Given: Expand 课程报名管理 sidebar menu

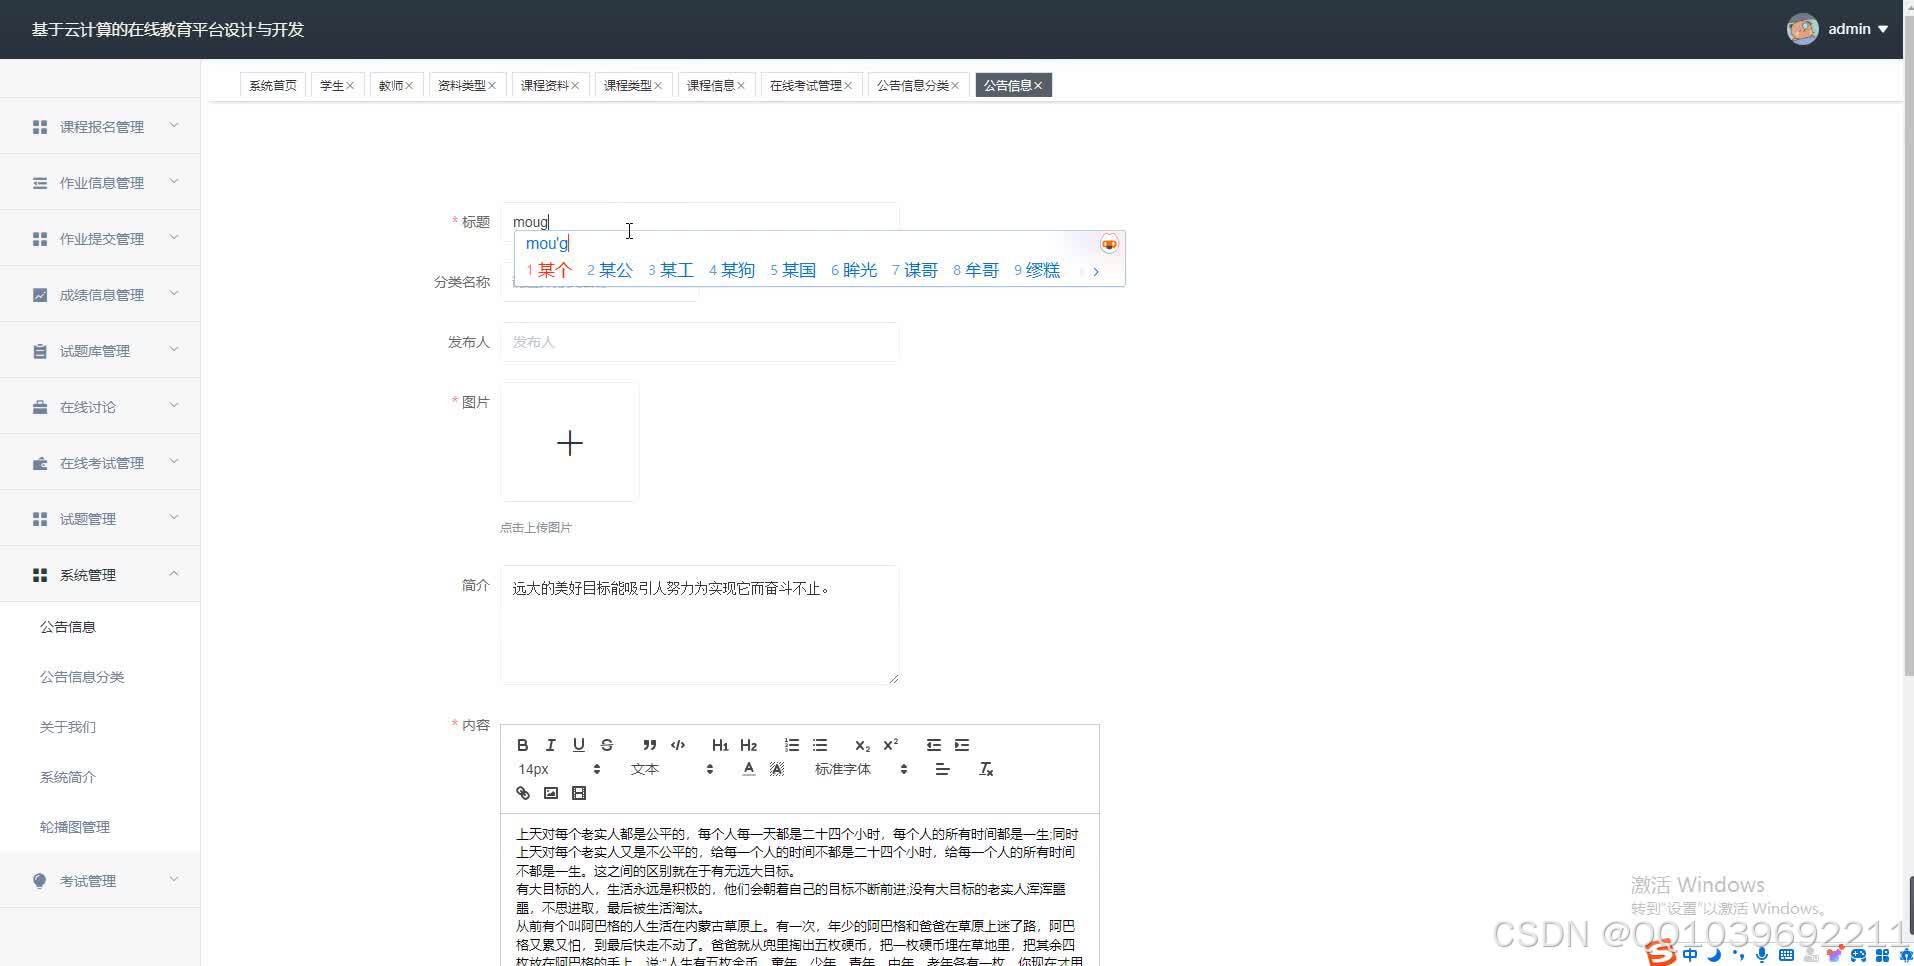Looking at the screenshot, I should (100, 127).
